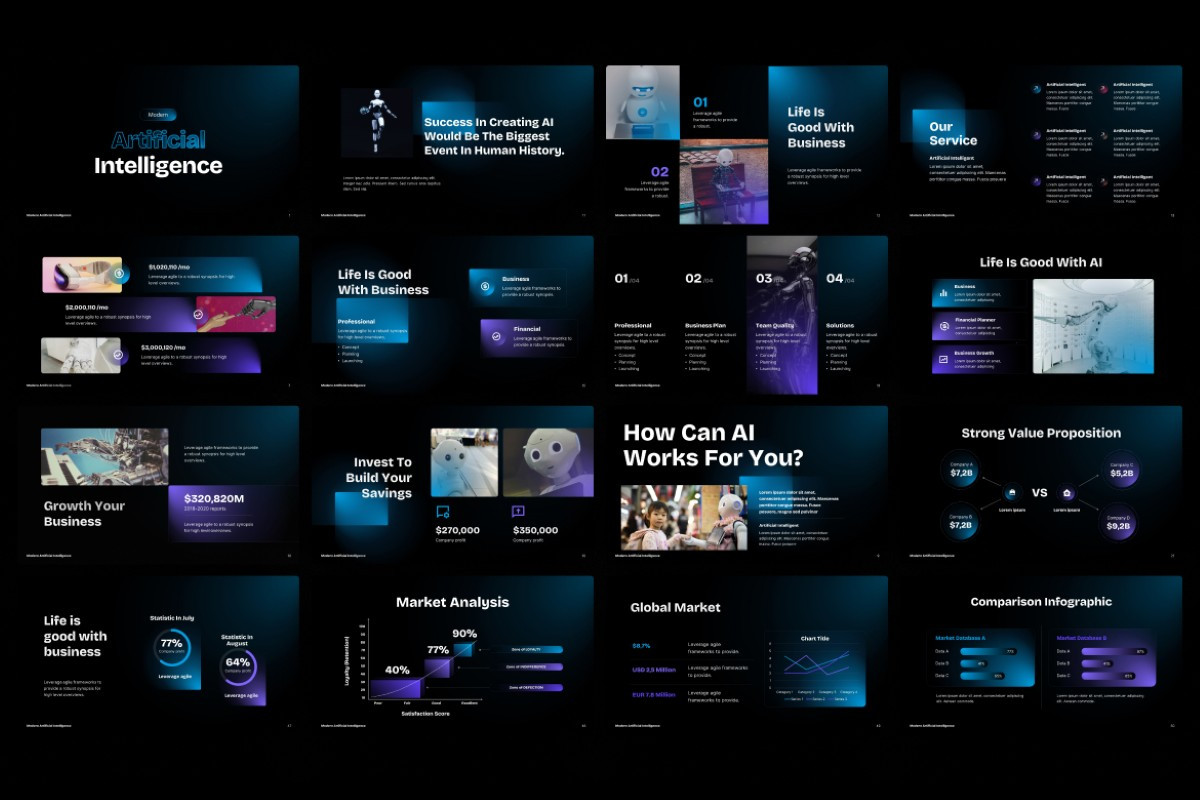Click the 'Chart Title' line chart

click(815, 668)
